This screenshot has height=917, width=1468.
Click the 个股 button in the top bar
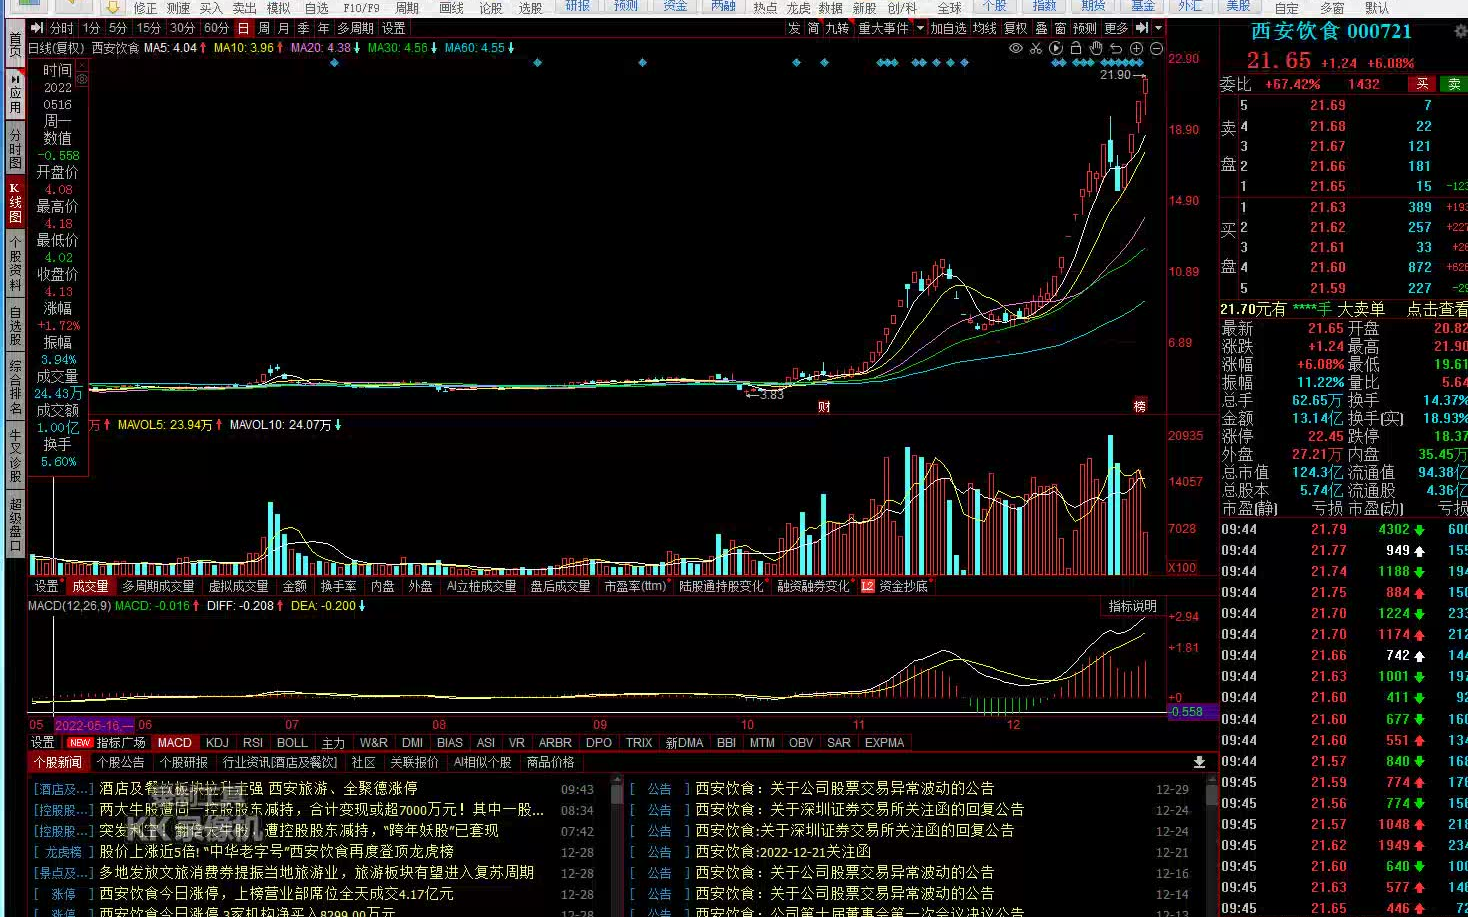[994, 6]
